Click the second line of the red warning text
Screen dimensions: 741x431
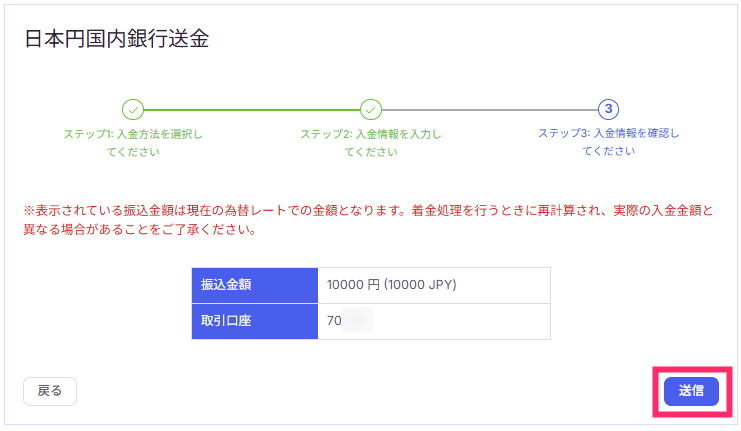tap(140, 230)
